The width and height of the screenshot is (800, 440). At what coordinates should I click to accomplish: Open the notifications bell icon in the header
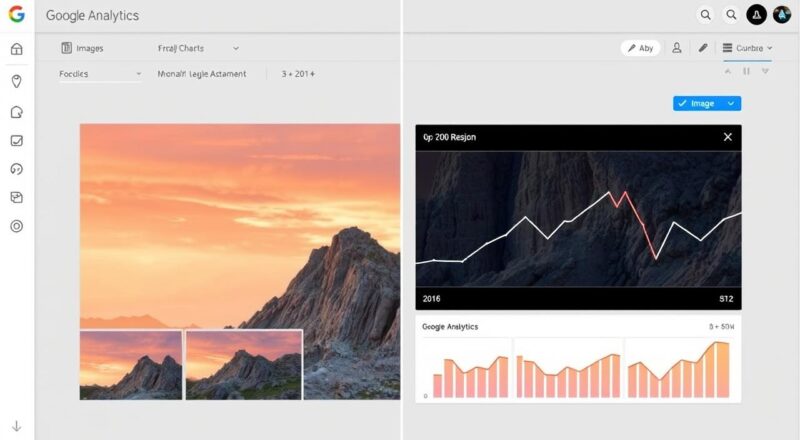click(x=755, y=15)
